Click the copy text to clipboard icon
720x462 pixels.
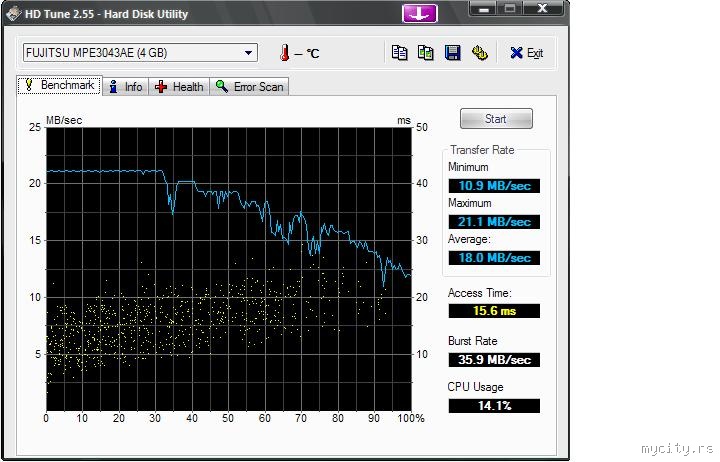[400, 53]
